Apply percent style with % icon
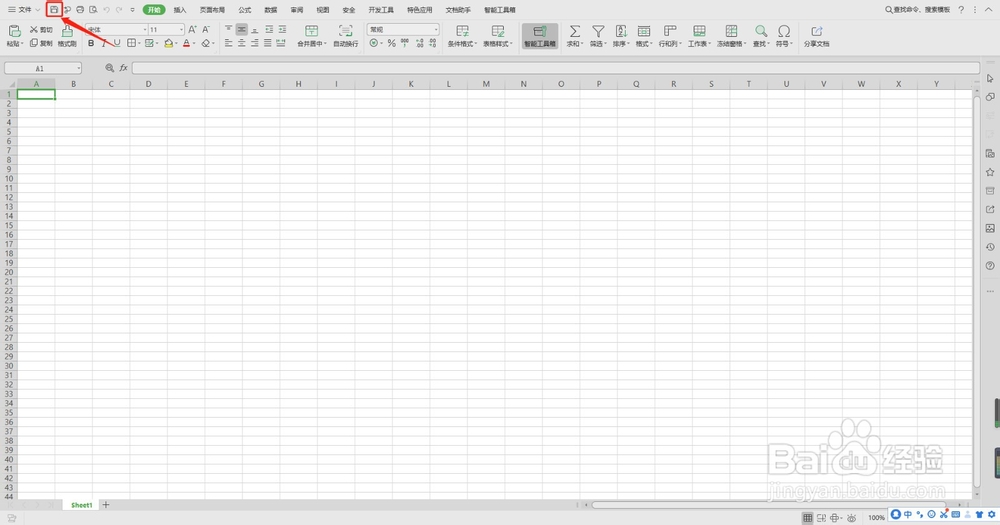This screenshot has width=1000, height=525. pyautogui.click(x=392, y=43)
